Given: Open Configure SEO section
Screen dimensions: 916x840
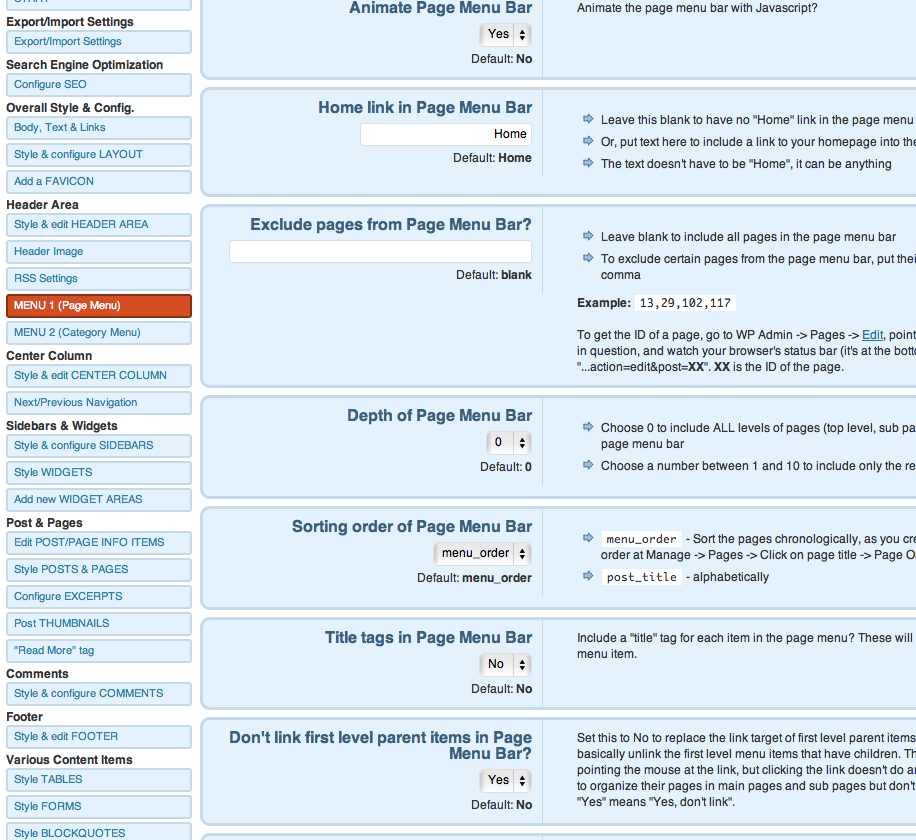Looking at the screenshot, I should click(99, 85).
